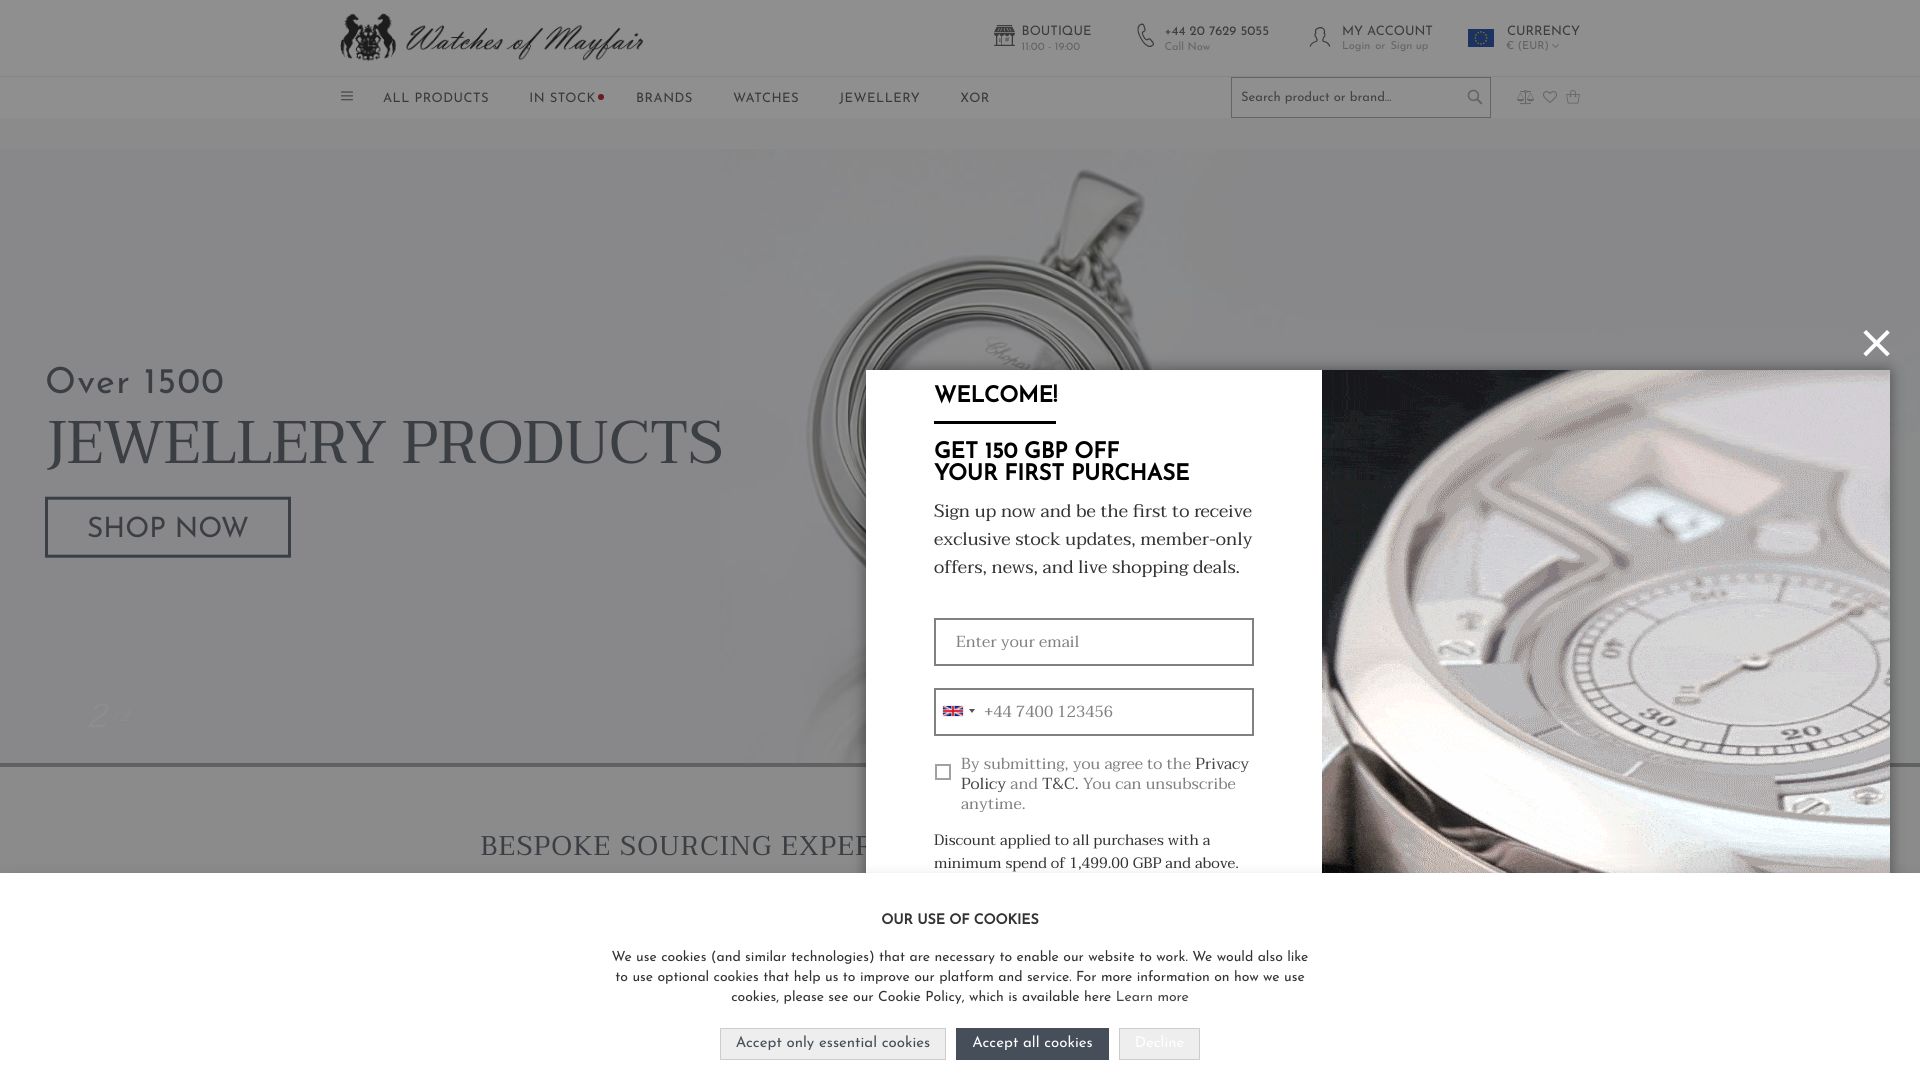
Task: Open the Jewellery menu item
Action: [879, 98]
